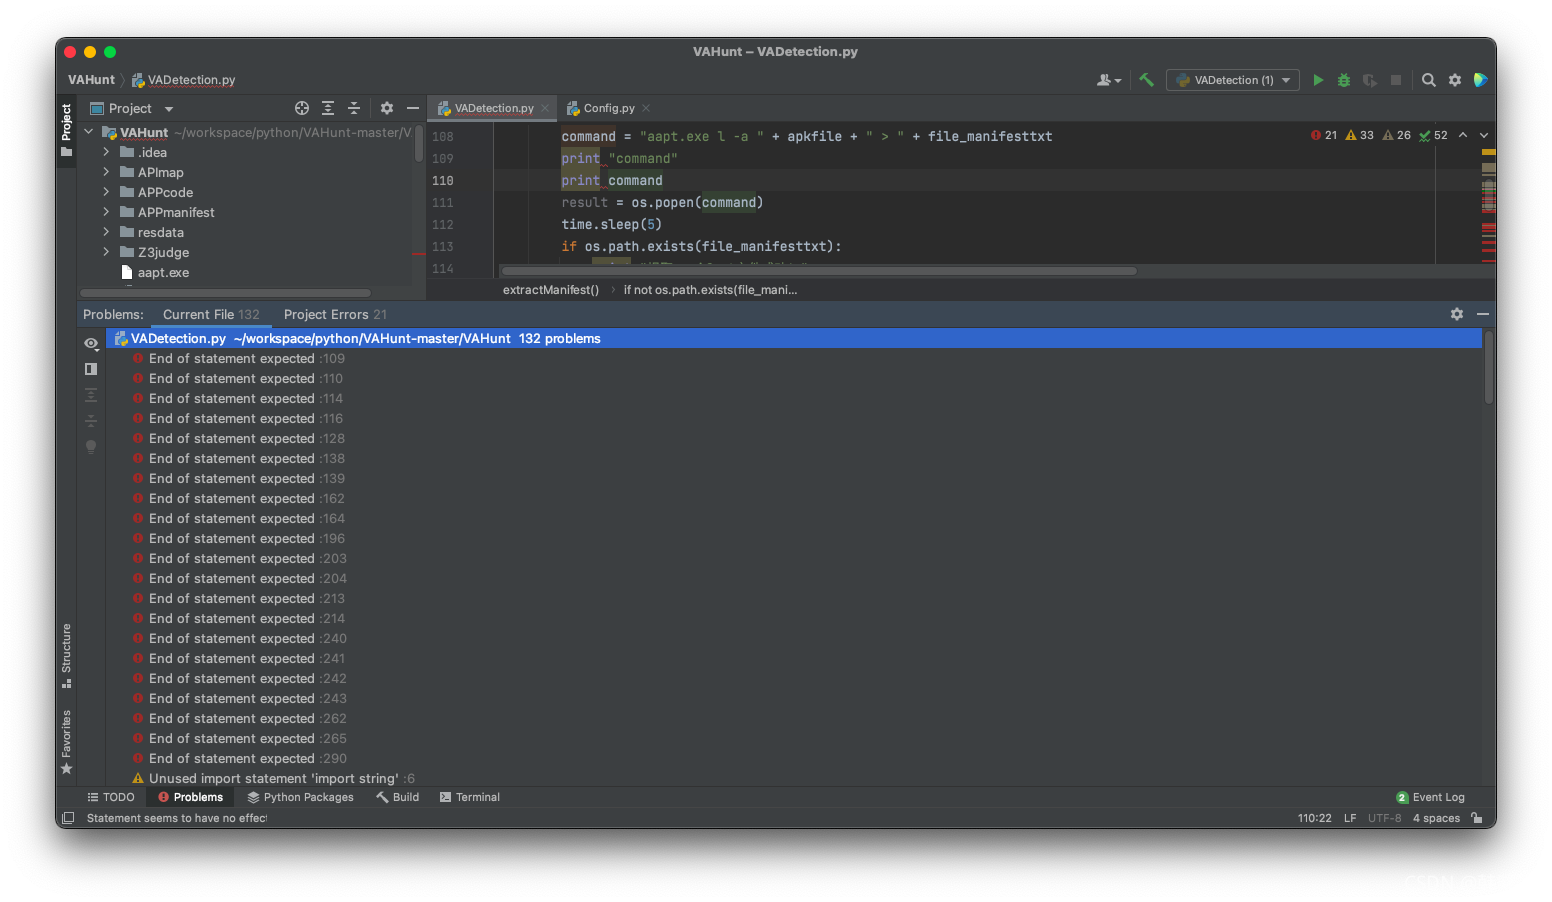The width and height of the screenshot is (1552, 902).
Task: Open Search Everywhere magnifier
Action: point(1428,79)
